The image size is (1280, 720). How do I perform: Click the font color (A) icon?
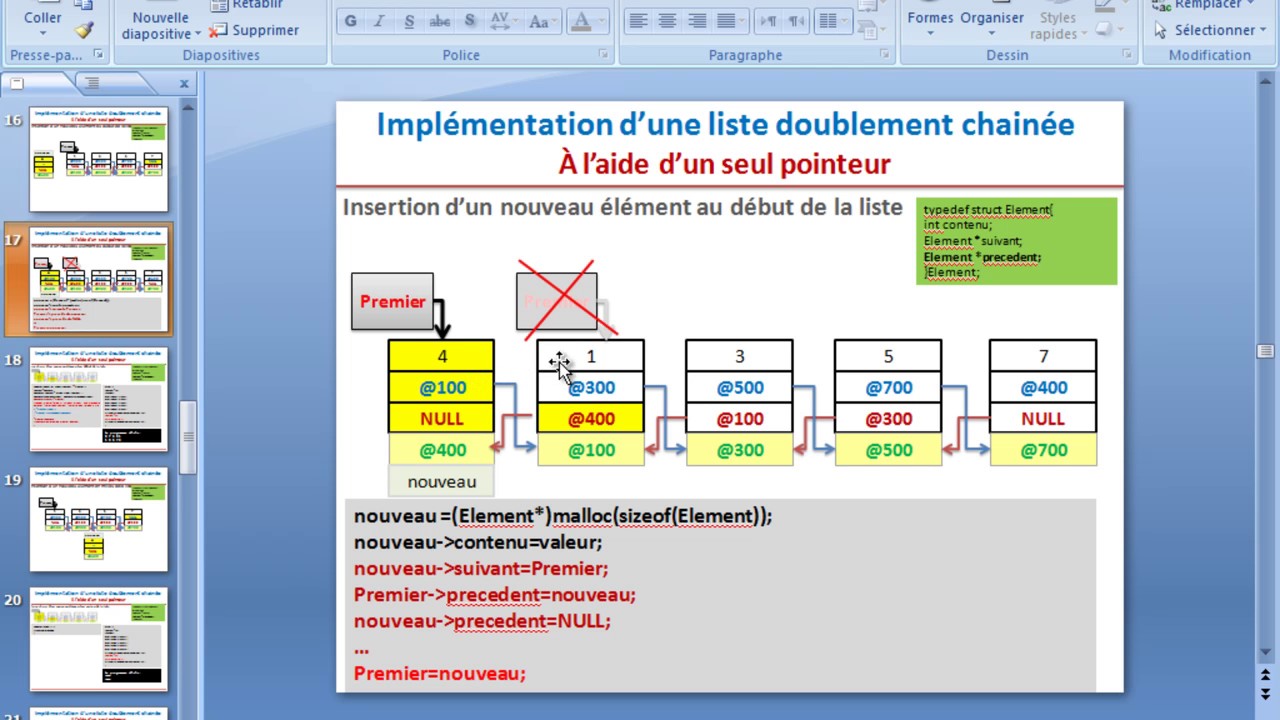tap(583, 21)
